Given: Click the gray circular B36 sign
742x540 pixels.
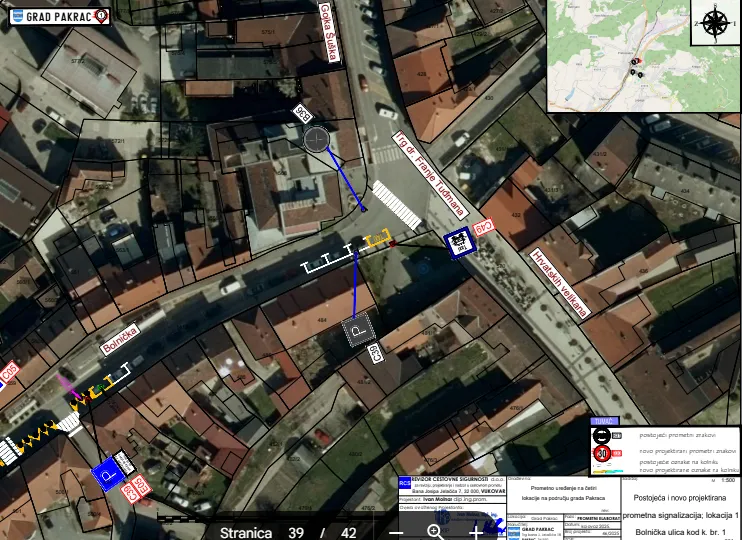Looking at the screenshot, I should tap(316, 140).
